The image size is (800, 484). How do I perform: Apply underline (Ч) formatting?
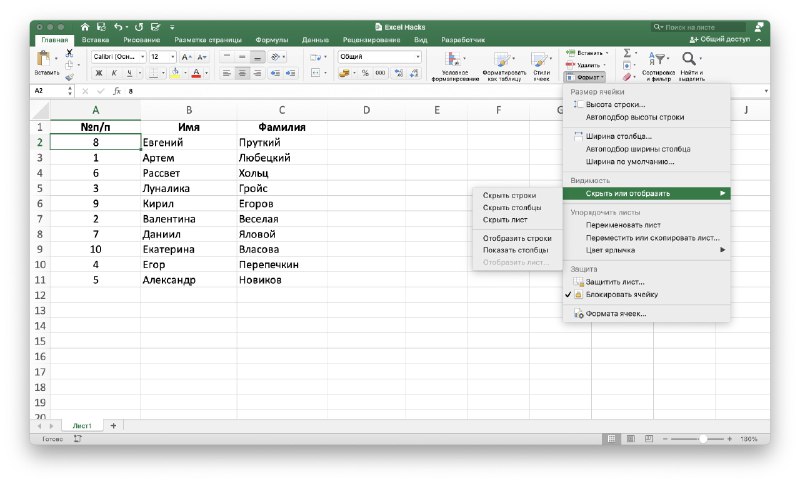[129, 73]
